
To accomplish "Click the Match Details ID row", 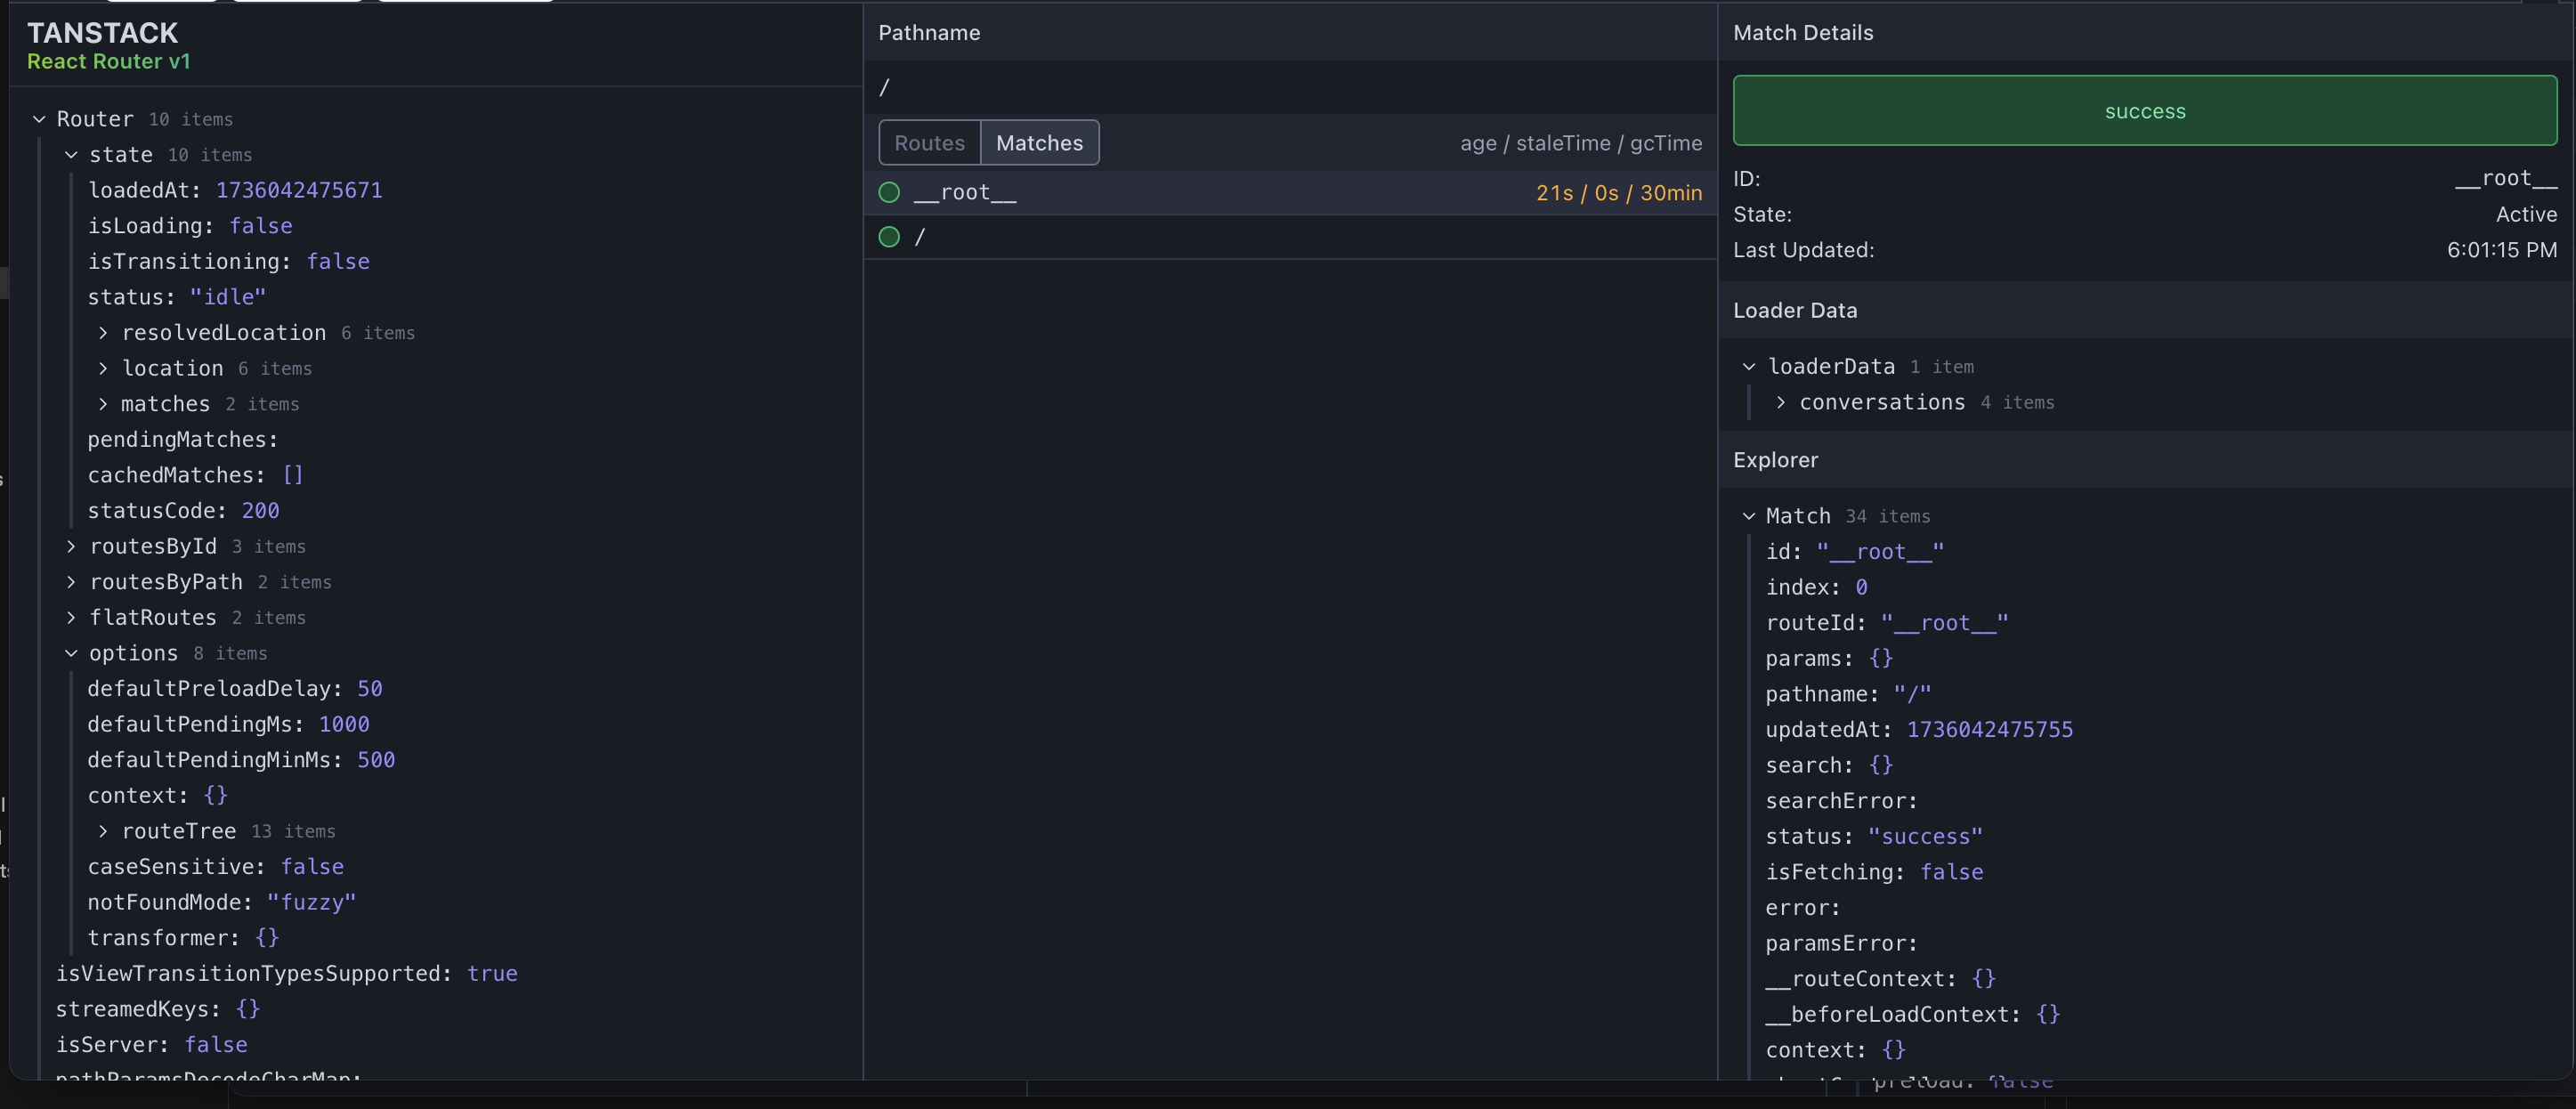I will click(2145, 179).
